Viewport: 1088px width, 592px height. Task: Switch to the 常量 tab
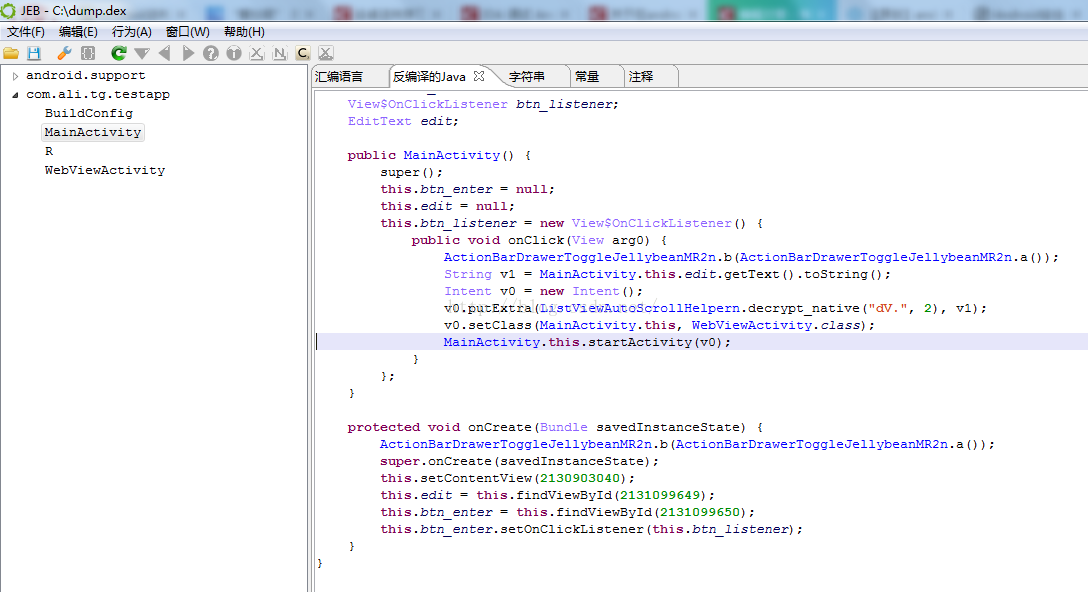(587, 77)
